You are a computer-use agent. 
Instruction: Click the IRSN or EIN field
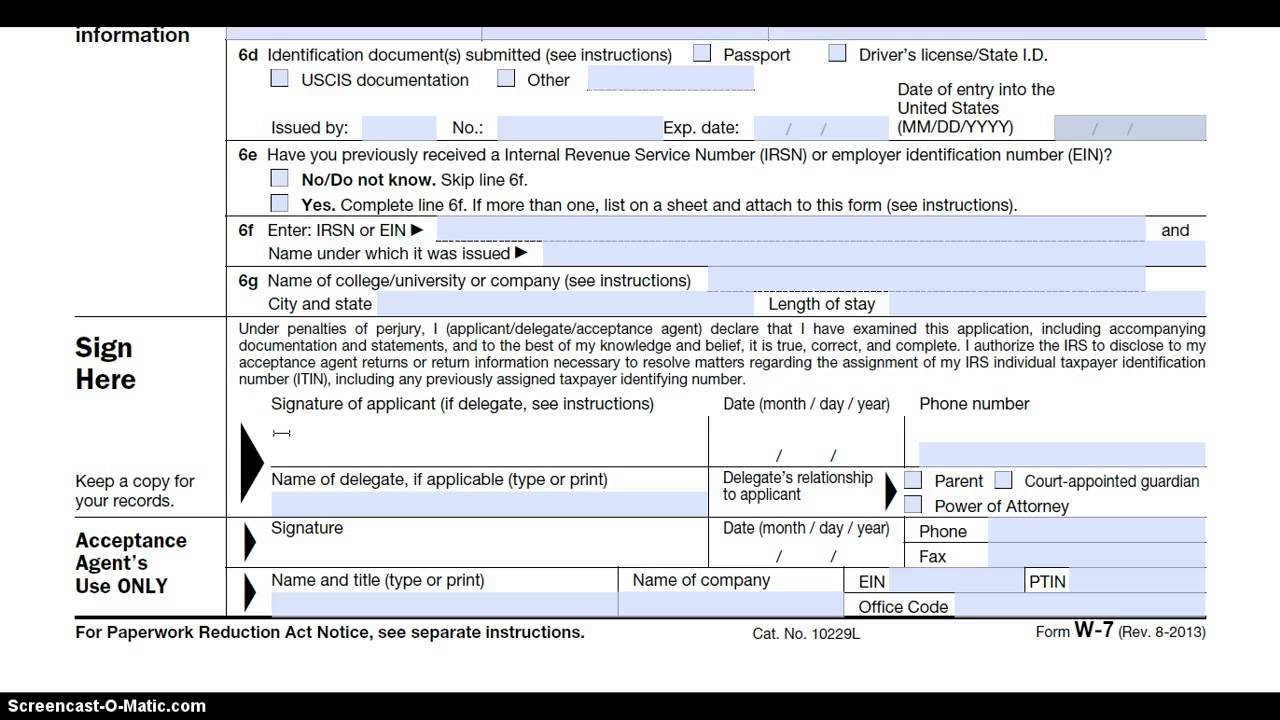[x=790, y=229]
